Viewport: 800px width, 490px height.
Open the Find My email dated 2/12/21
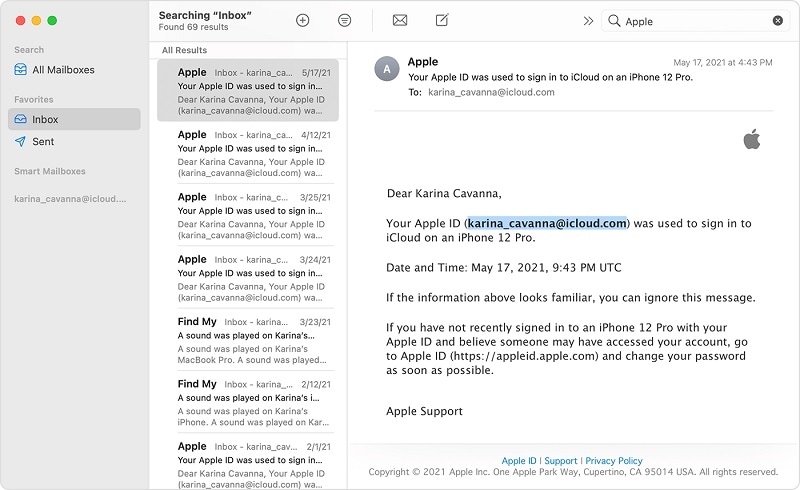point(247,402)
